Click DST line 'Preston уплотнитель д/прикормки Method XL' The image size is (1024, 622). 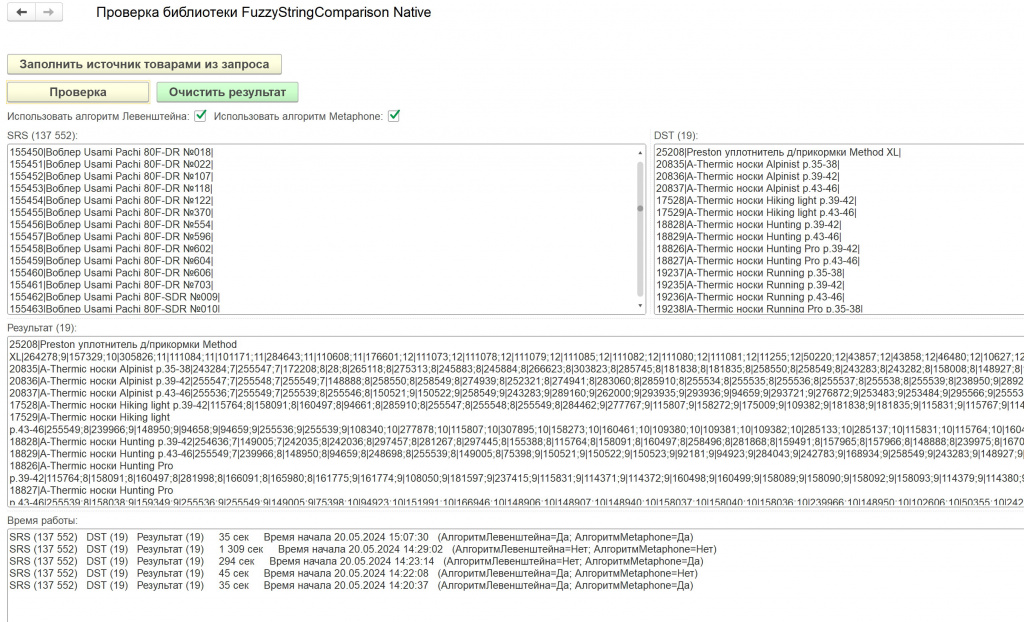pos(778,152)
